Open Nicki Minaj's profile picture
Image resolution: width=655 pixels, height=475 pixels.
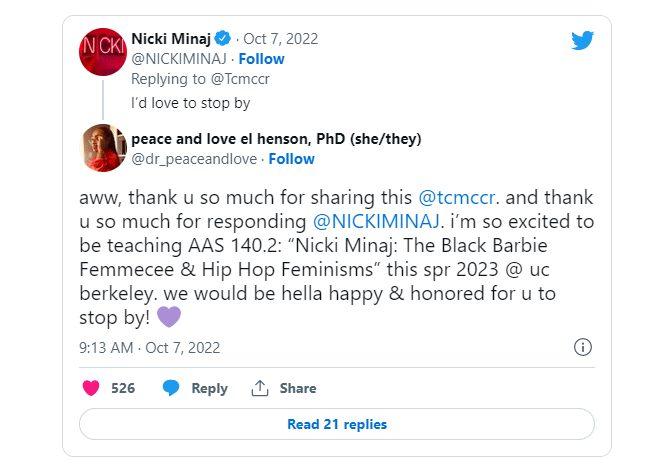[x=102, y=49]
